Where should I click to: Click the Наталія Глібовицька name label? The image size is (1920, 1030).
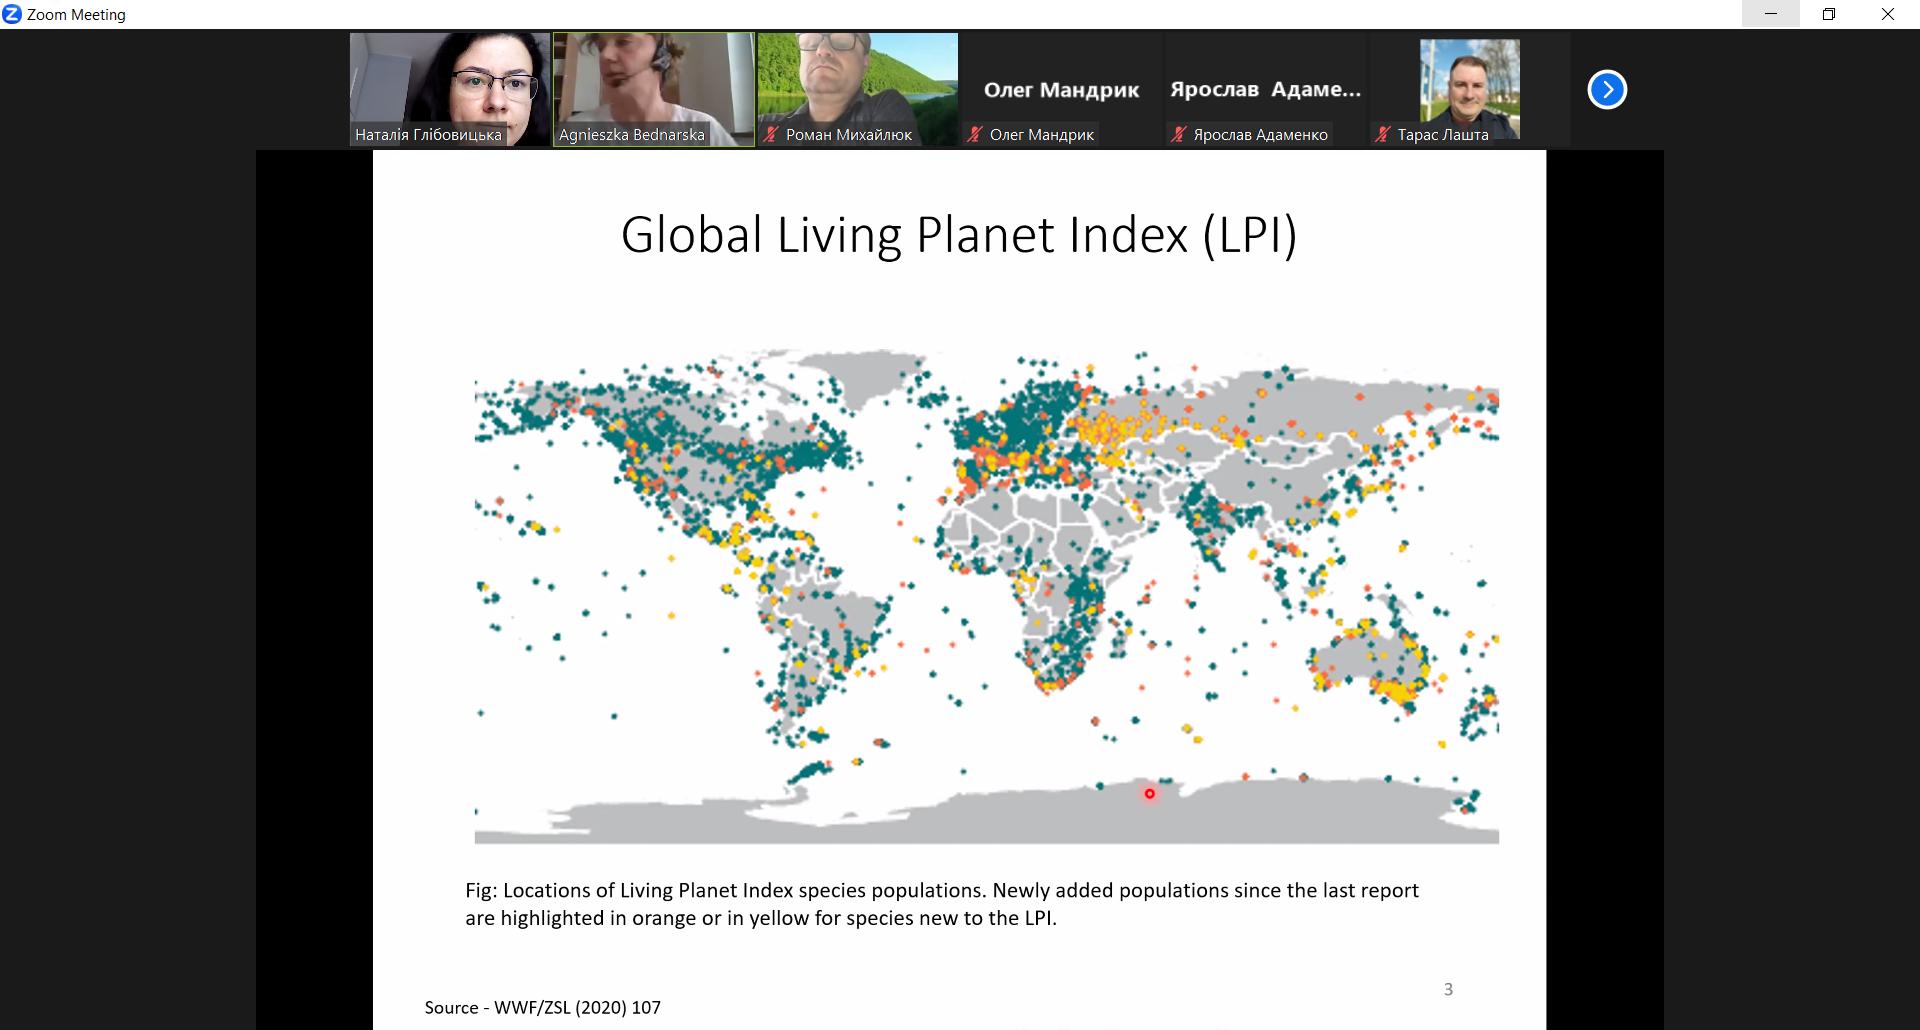(x=428, y=135)
